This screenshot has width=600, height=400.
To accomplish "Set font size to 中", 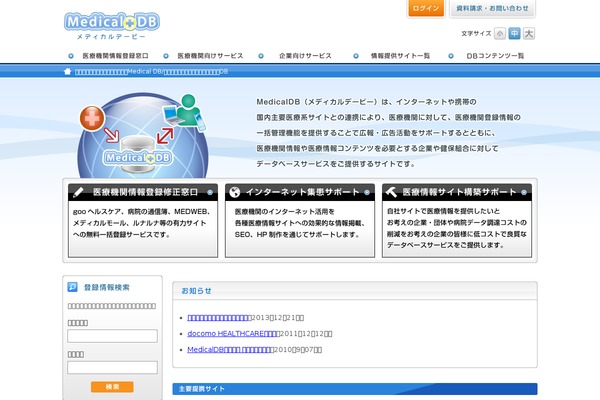I will coord(514,34).
